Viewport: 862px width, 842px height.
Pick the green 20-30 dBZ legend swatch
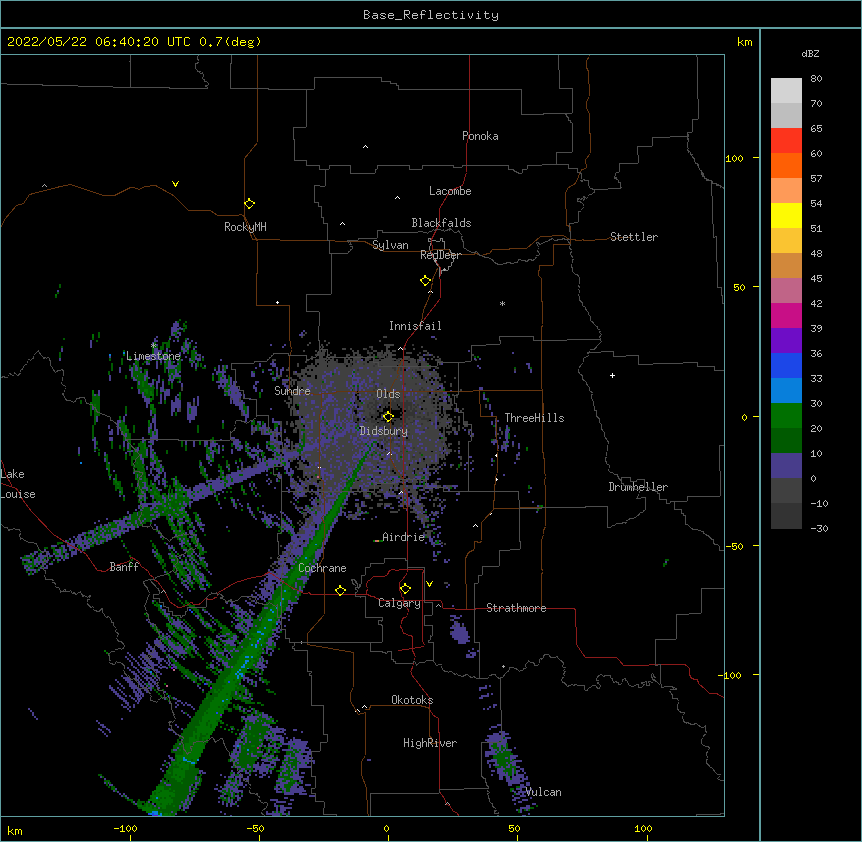point(786,416)
